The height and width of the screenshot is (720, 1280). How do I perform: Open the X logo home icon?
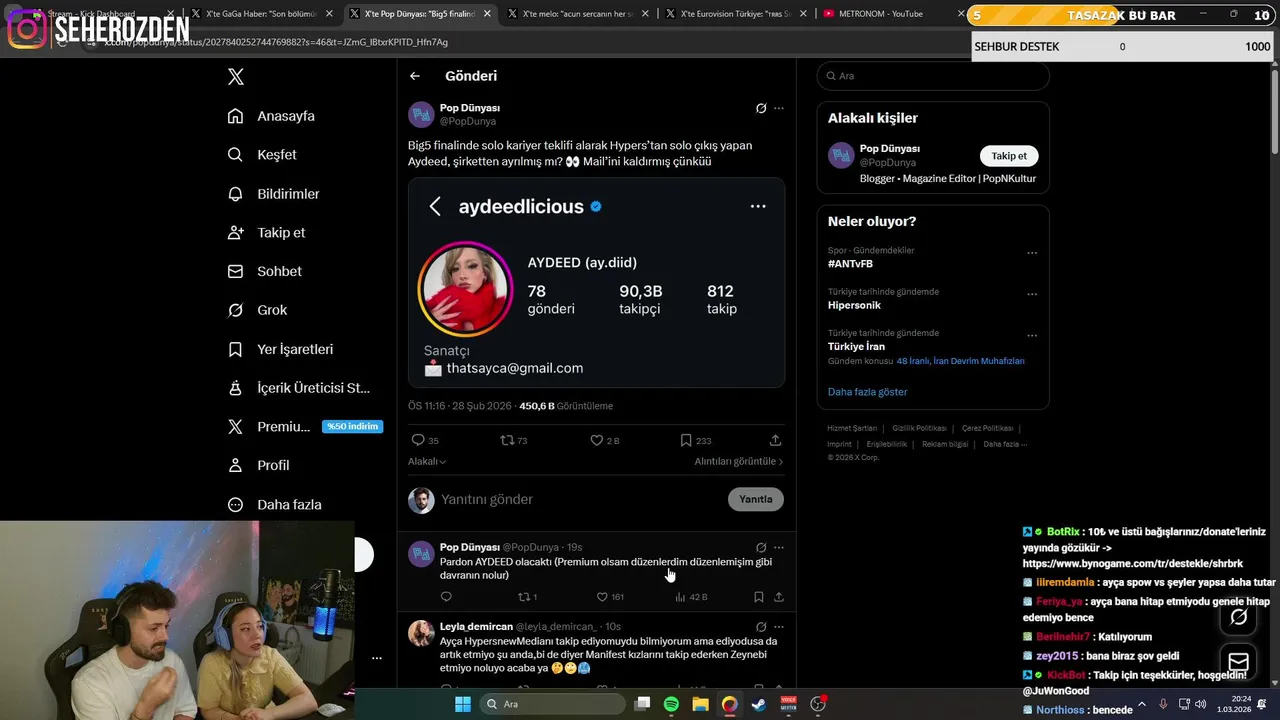235,77
